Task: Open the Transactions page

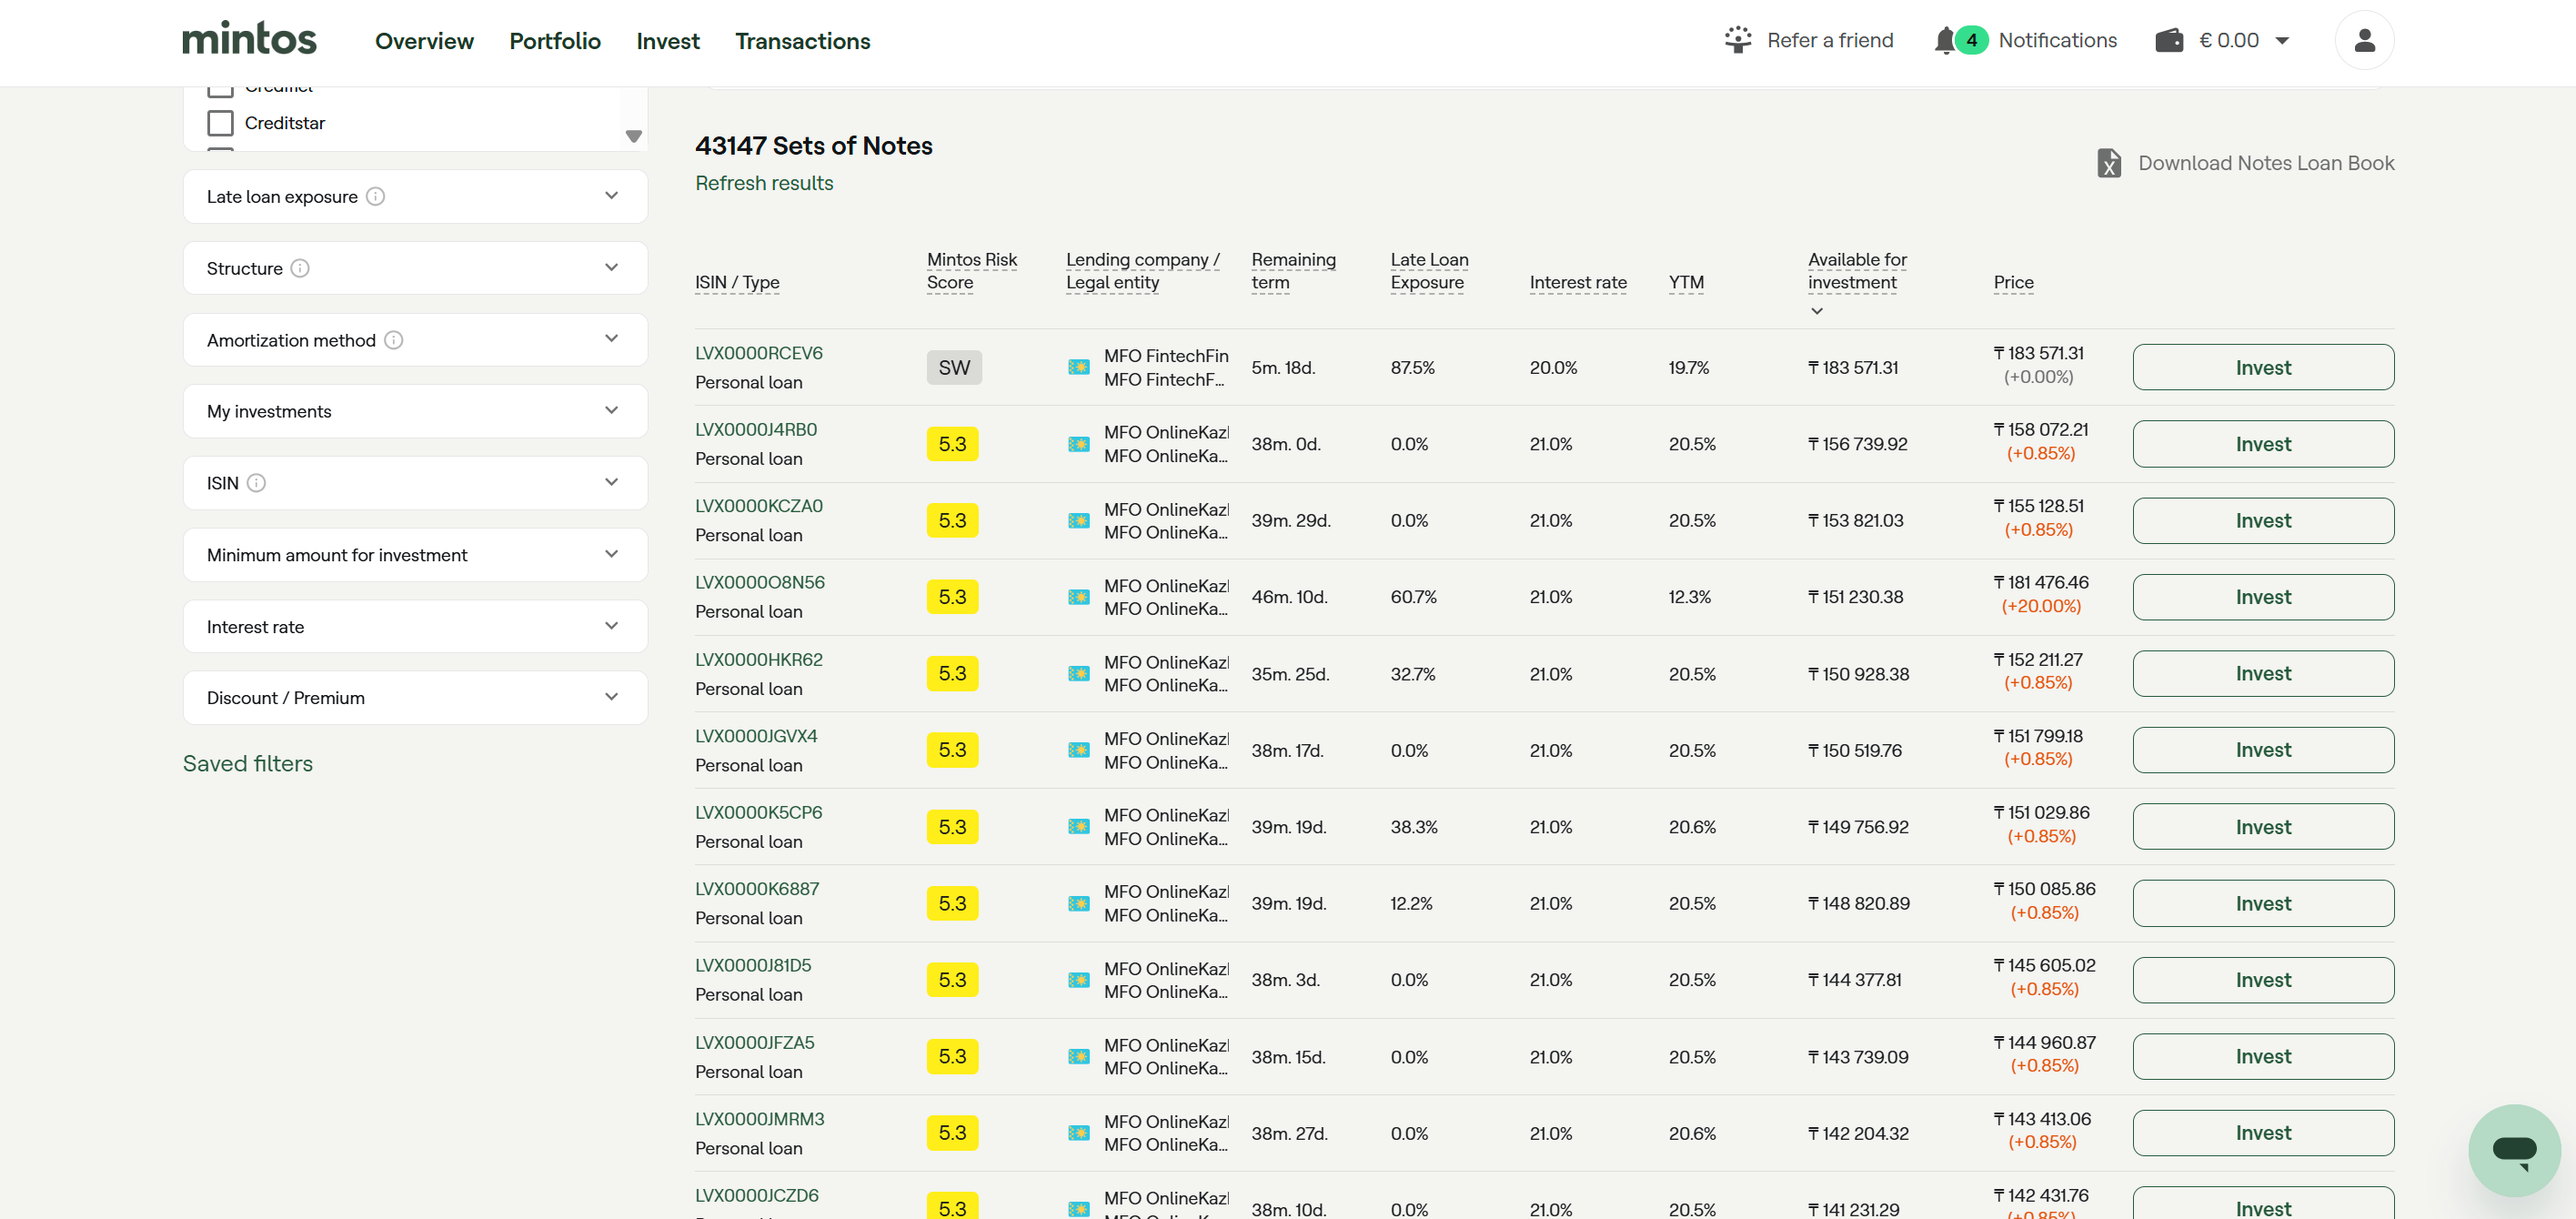Action: click(803, 41)
